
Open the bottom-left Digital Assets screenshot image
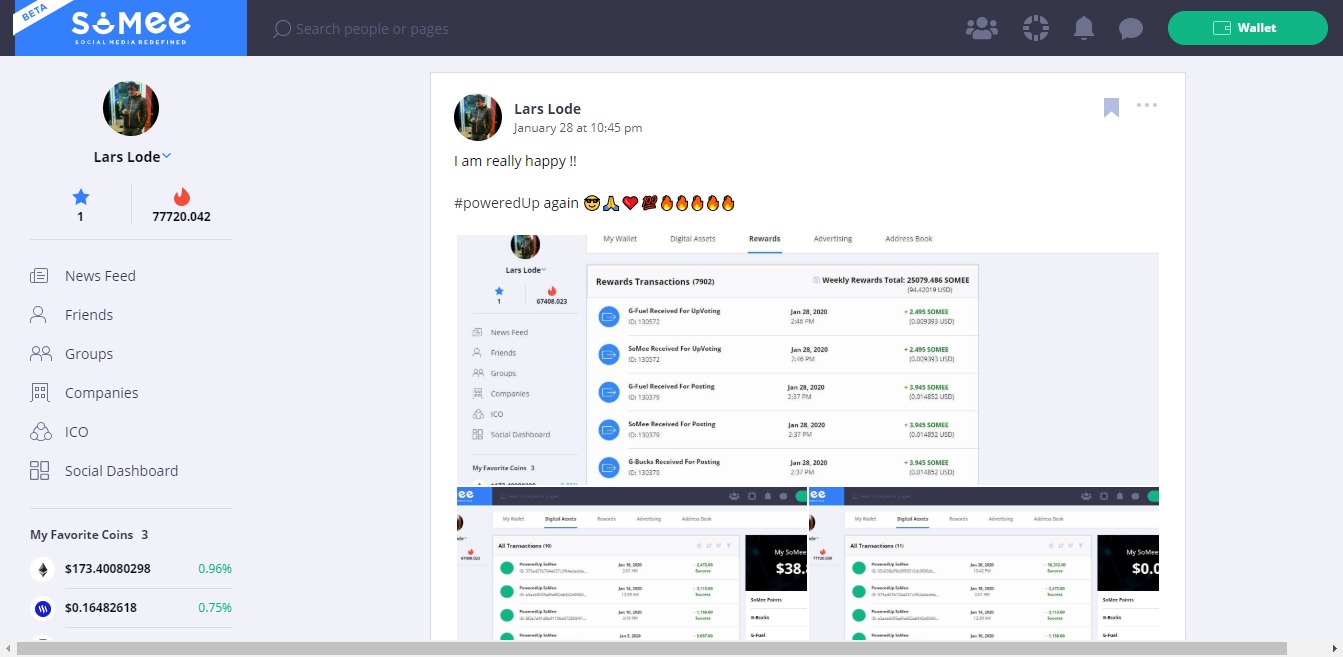[x=632, y=564]
